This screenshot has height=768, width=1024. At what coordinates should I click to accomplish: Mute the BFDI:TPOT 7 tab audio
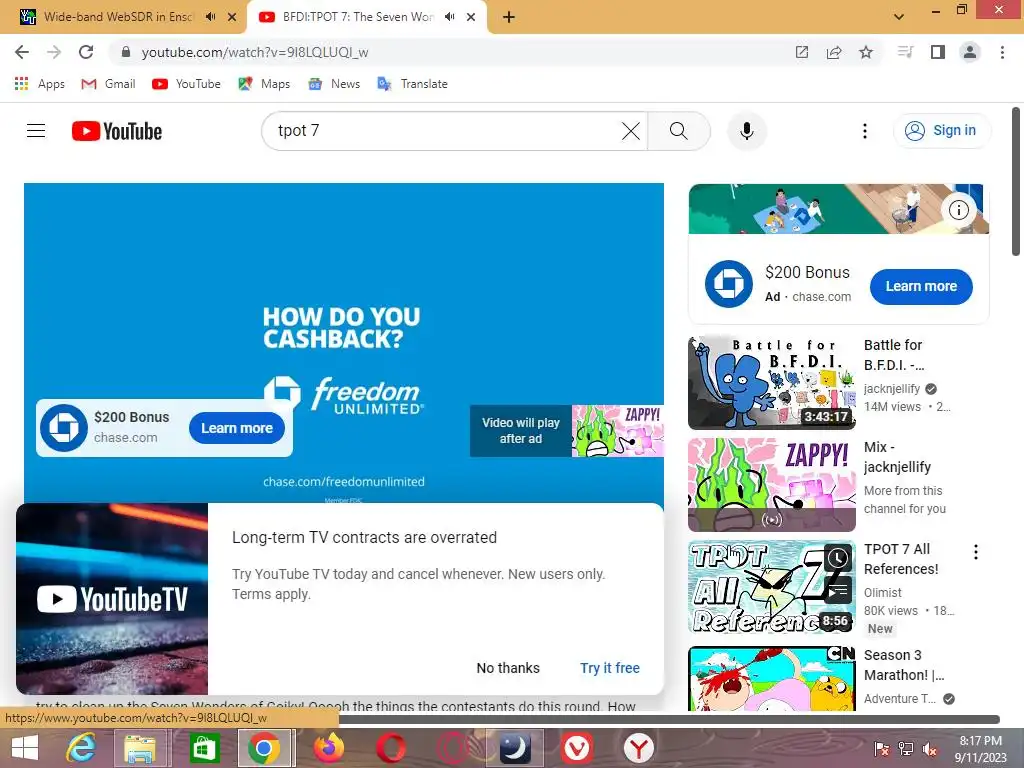[x=449, y=17]
